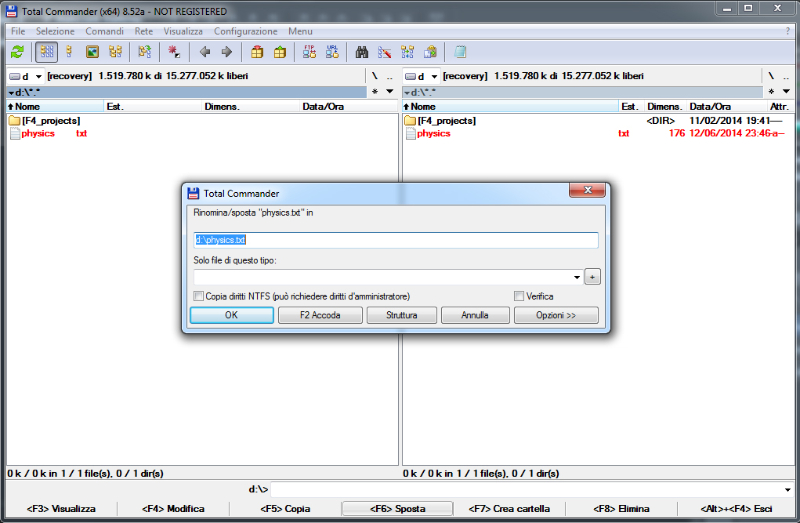The image size is (800, 523).
Task: Click the green Refresh icon in toolbar
Action: (17, 52)
